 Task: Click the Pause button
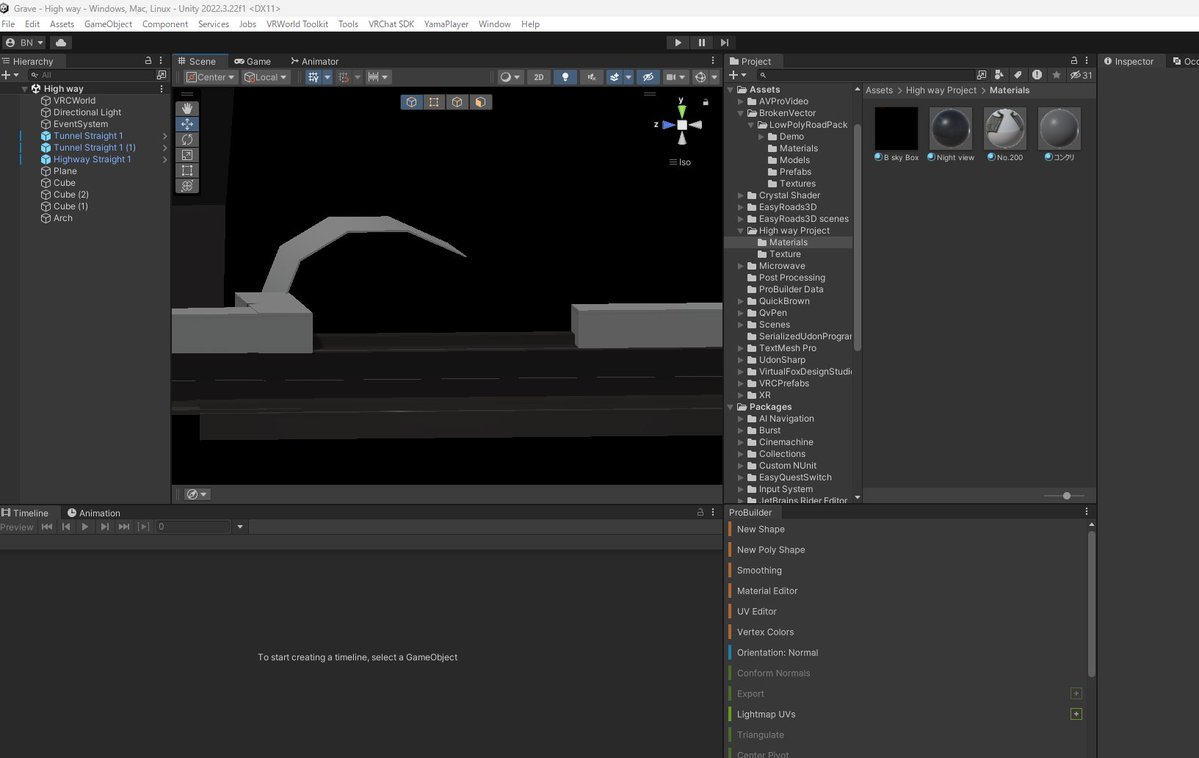[x=701, y=43]
